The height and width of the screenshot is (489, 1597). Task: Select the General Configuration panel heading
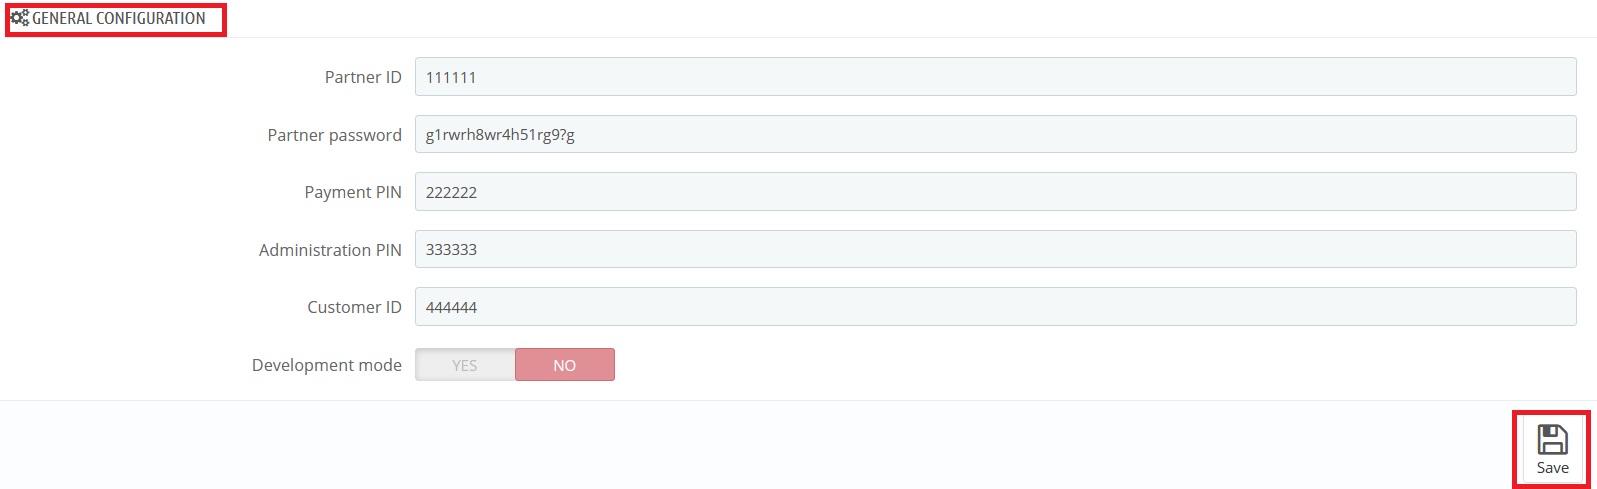click(x=118, y=18)
